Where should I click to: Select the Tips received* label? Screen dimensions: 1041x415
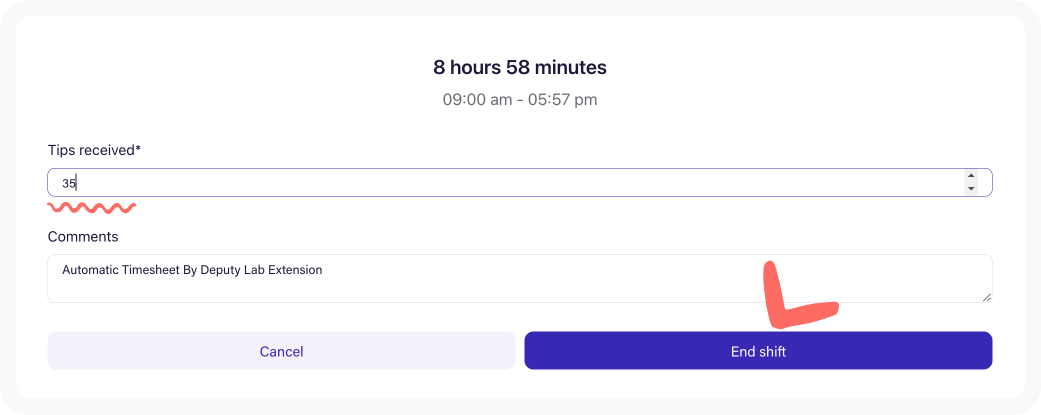click(94, 150)
